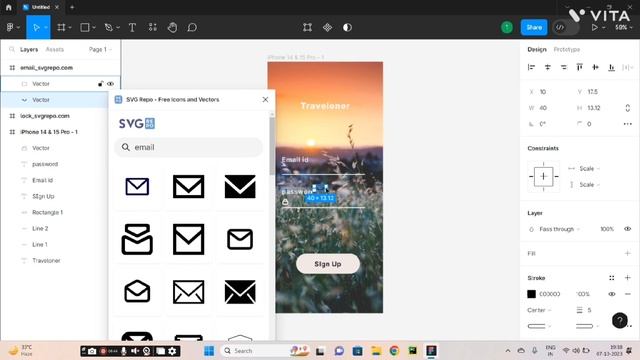Open the shape tools dropdown arrow
The height and width of the screenshot is (360, 640).
(94, 27)
